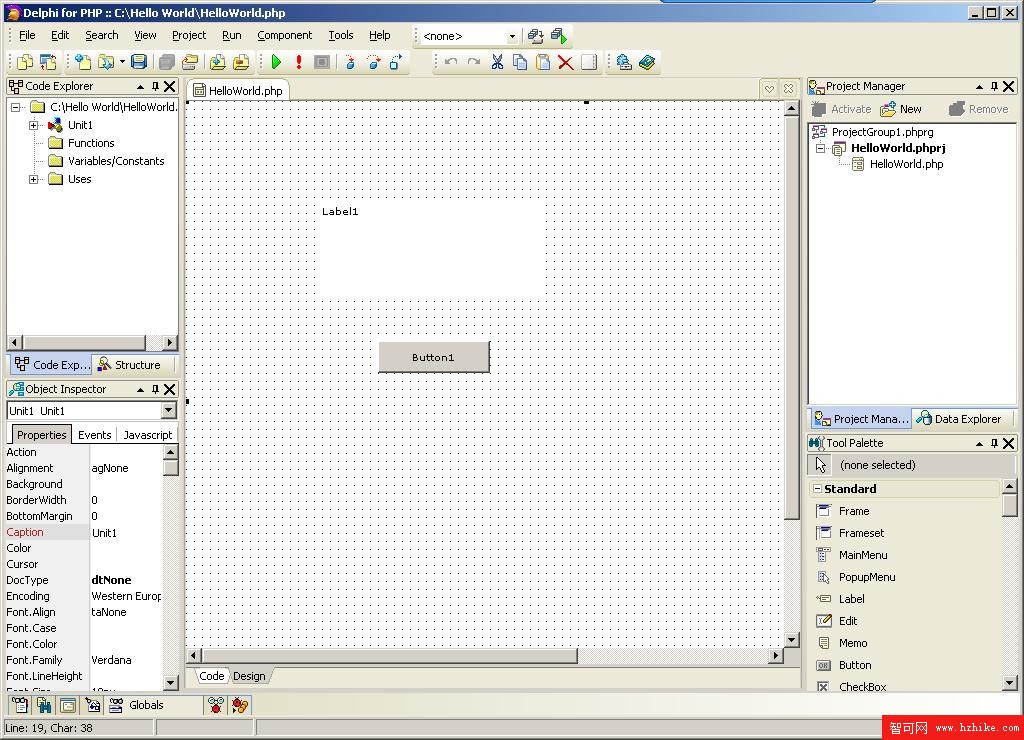Switch to the Code tab below the designer
Screen dimensions: 1024x740
coord(212,676)
